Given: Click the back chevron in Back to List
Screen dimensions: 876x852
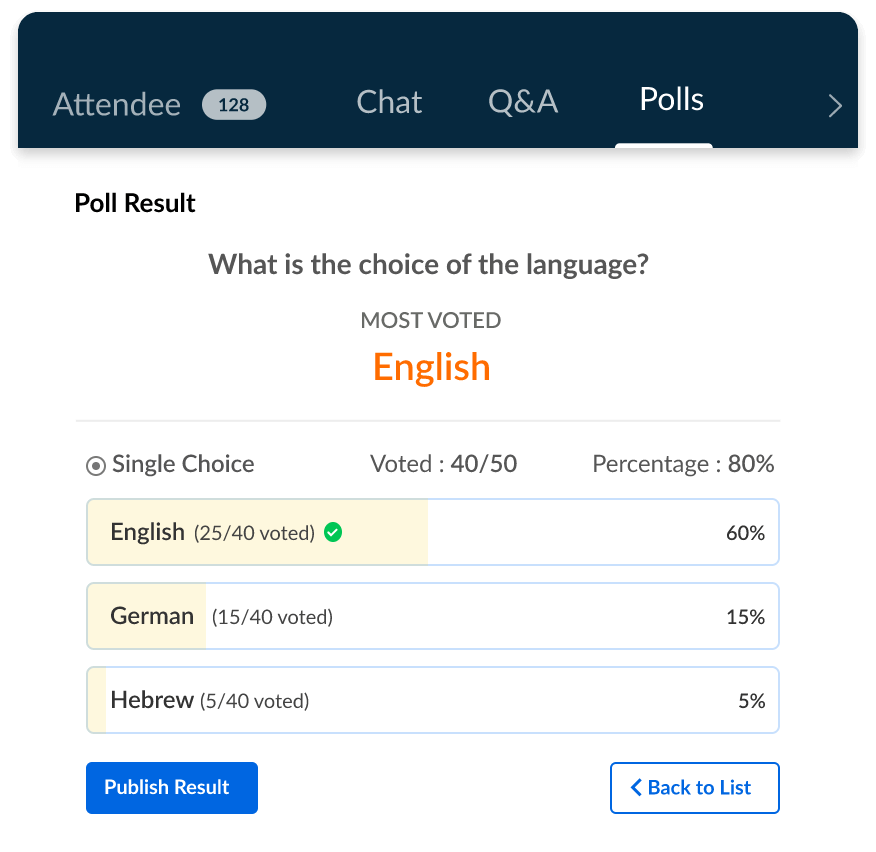Looking at the screenshot, I should pyautogui.click(x=636, y=788).
